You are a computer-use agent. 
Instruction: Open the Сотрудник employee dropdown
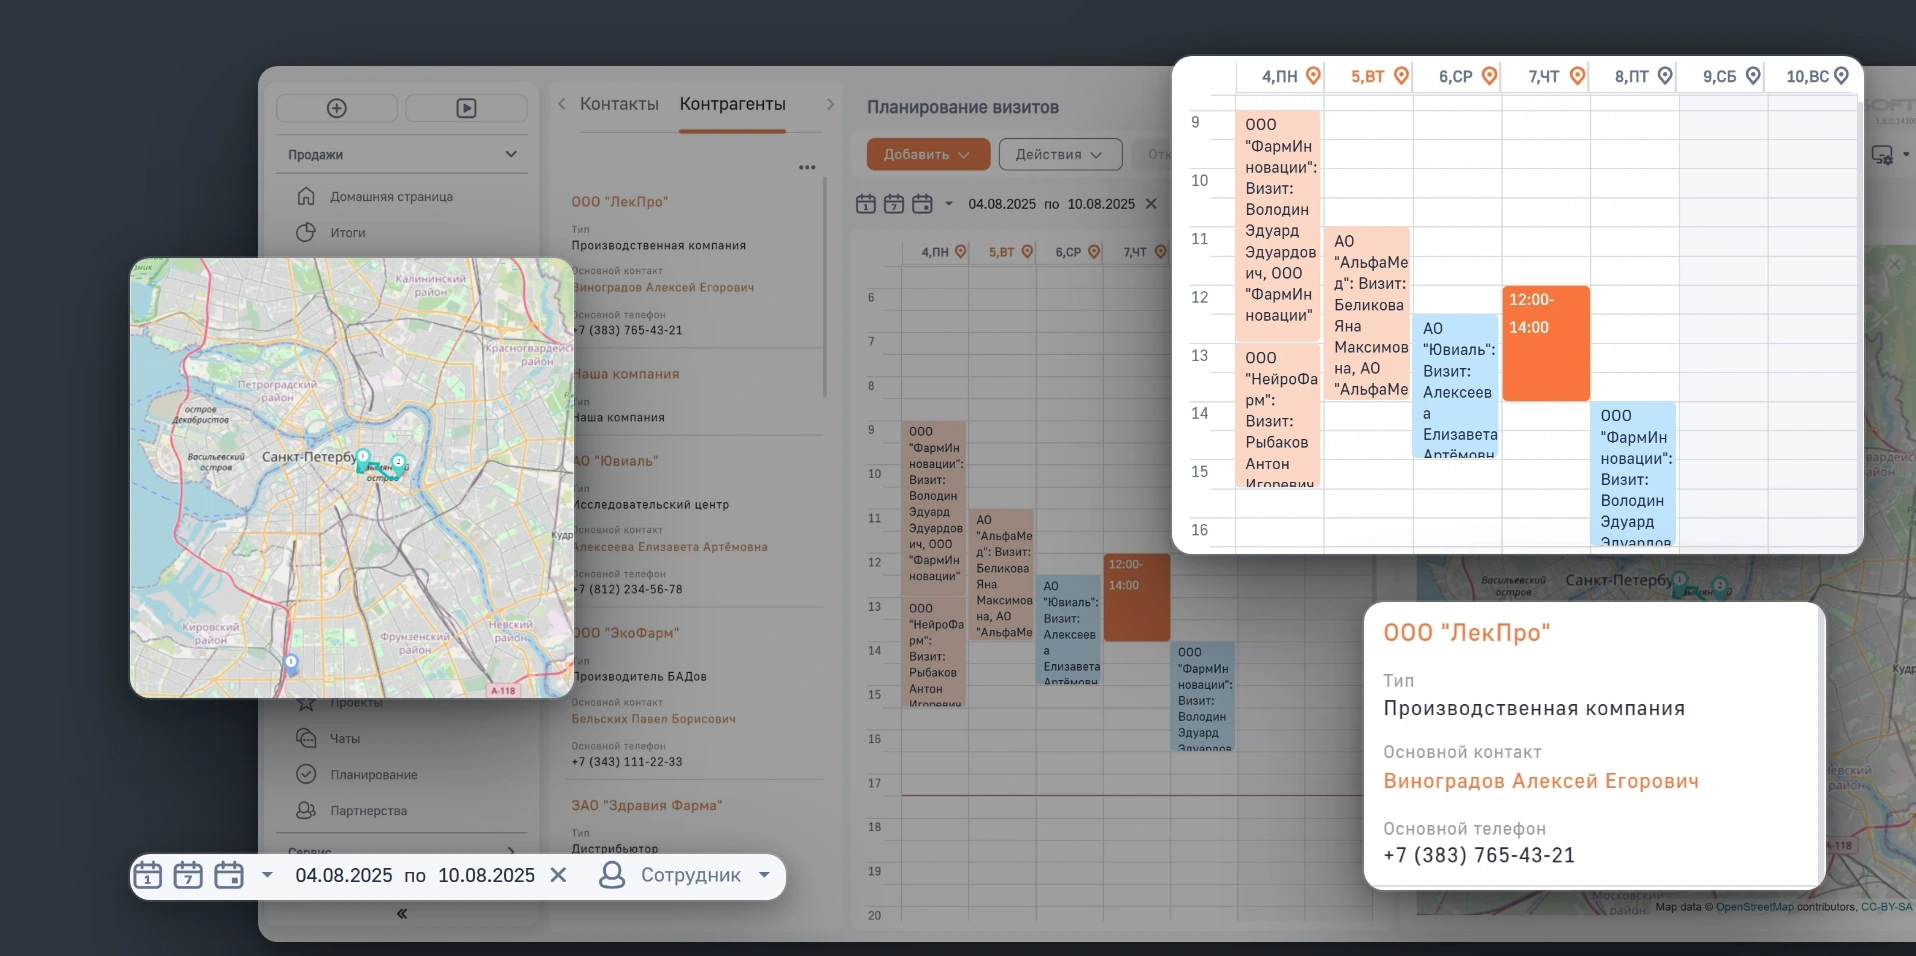click(685, 876)
